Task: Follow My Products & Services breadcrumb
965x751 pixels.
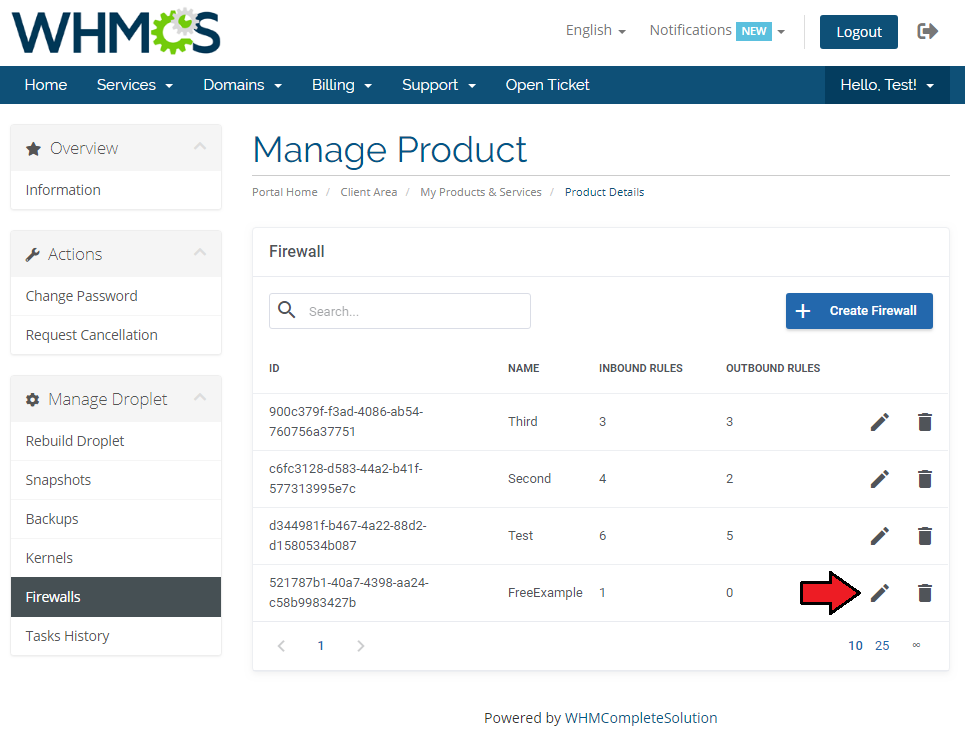Action: (x=481, y=192)
